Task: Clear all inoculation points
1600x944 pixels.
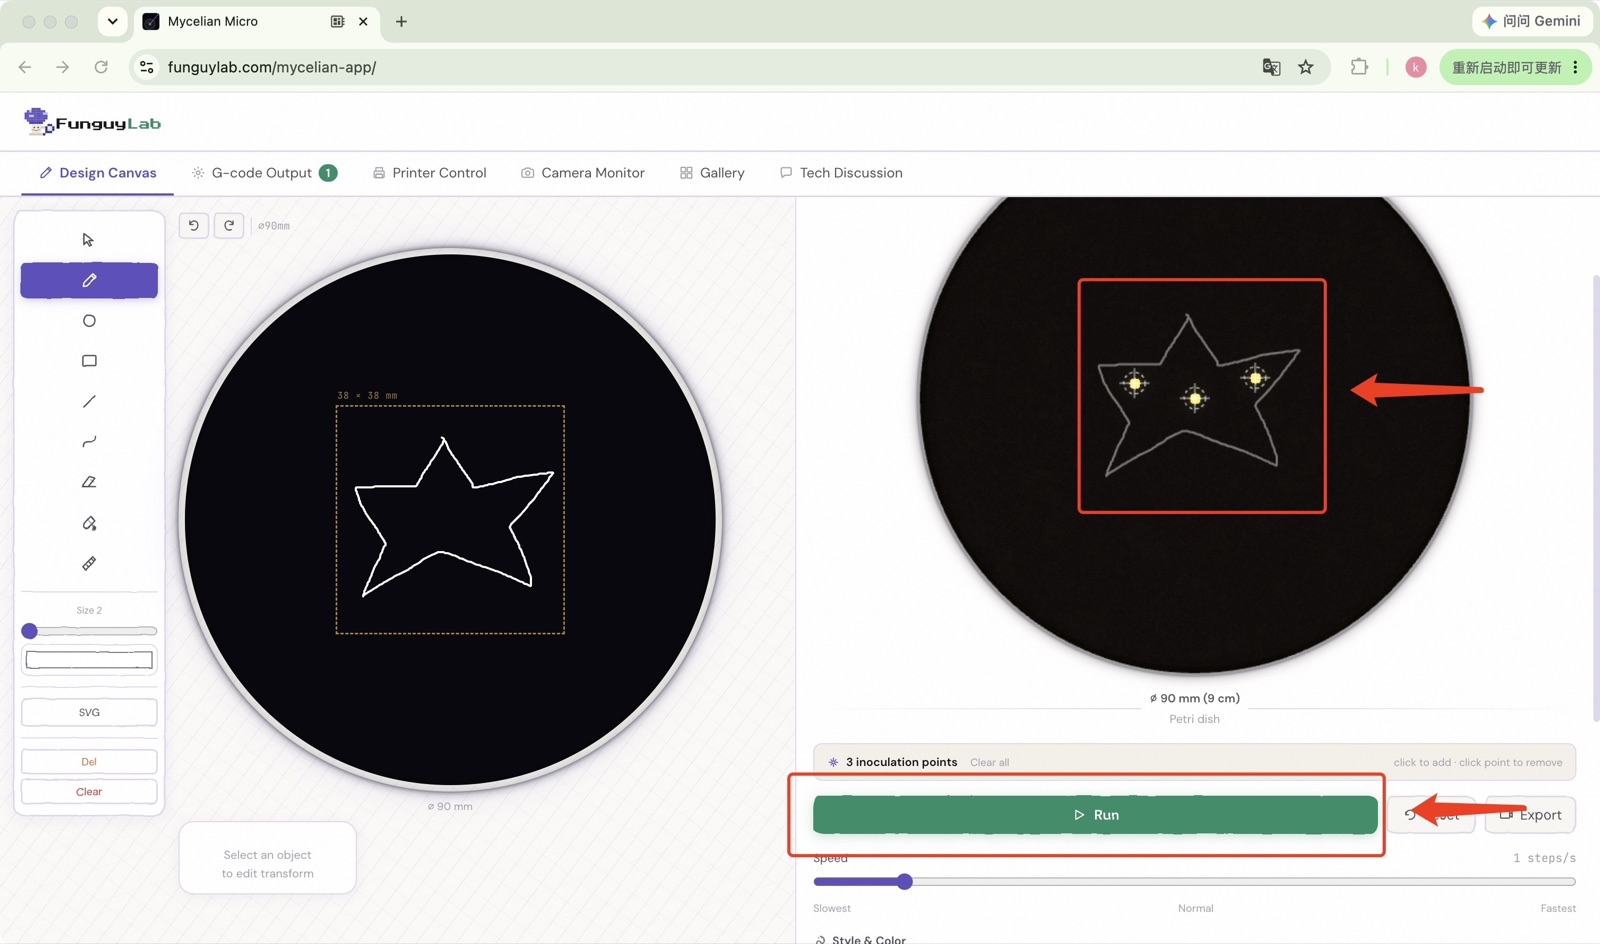Action: click(989, 763)
